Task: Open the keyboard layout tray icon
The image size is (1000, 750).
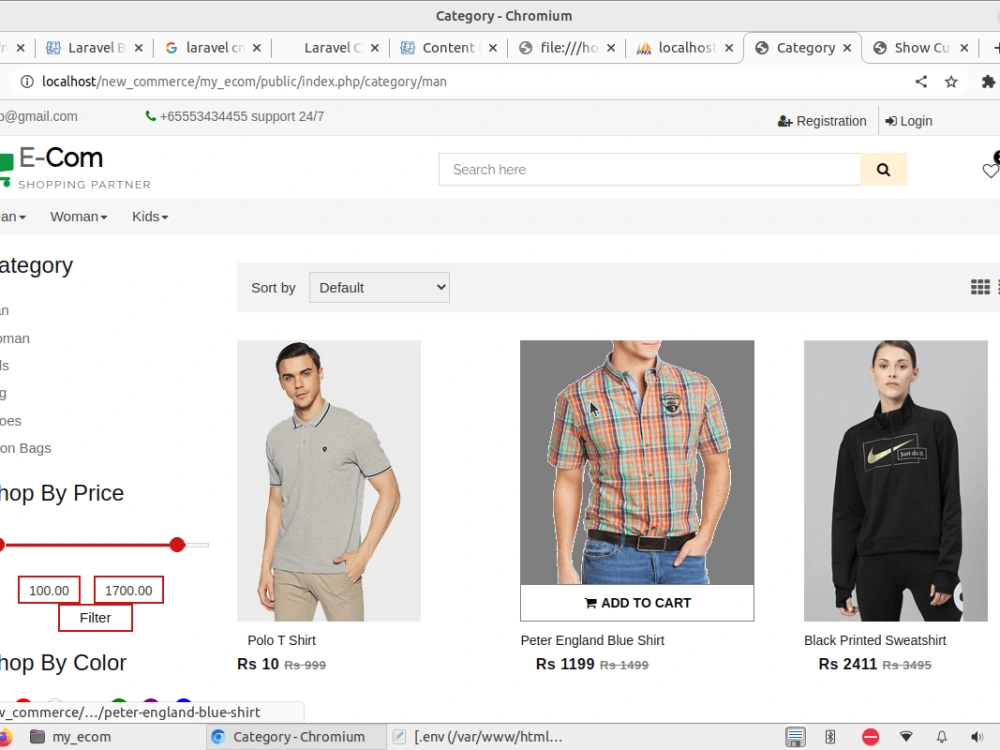Action: (x=795, y=737)
